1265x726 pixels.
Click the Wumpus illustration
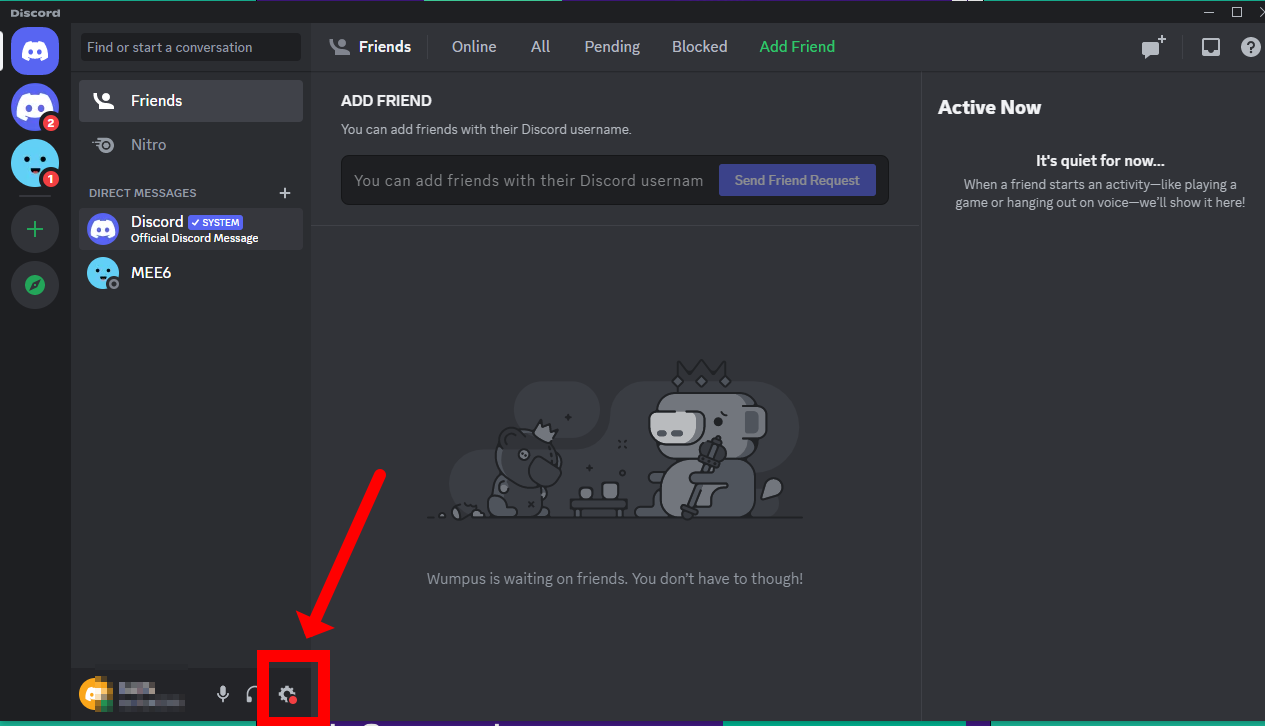pyautogui.click(x=615, y=440)
